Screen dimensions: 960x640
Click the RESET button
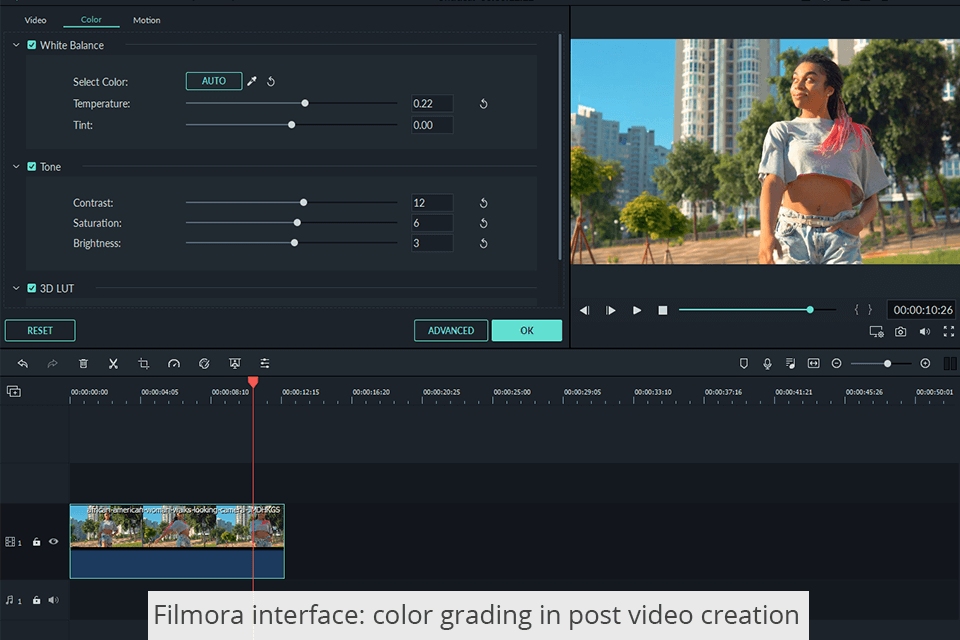pyautogui.click(x=40, y=330)
